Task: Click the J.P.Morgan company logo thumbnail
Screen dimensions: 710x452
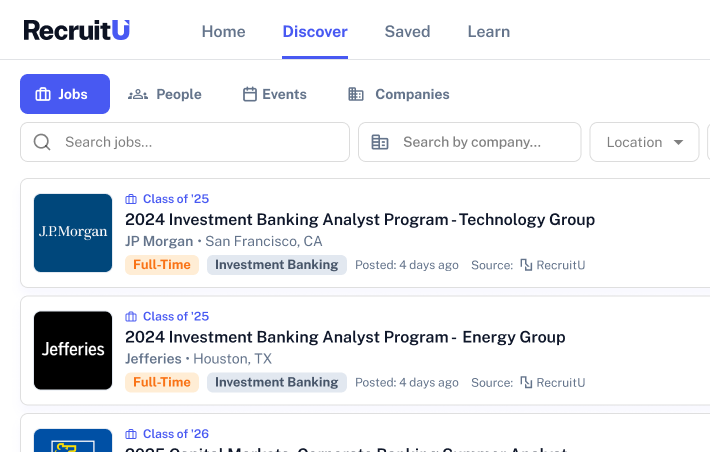Action: (73, 233)
